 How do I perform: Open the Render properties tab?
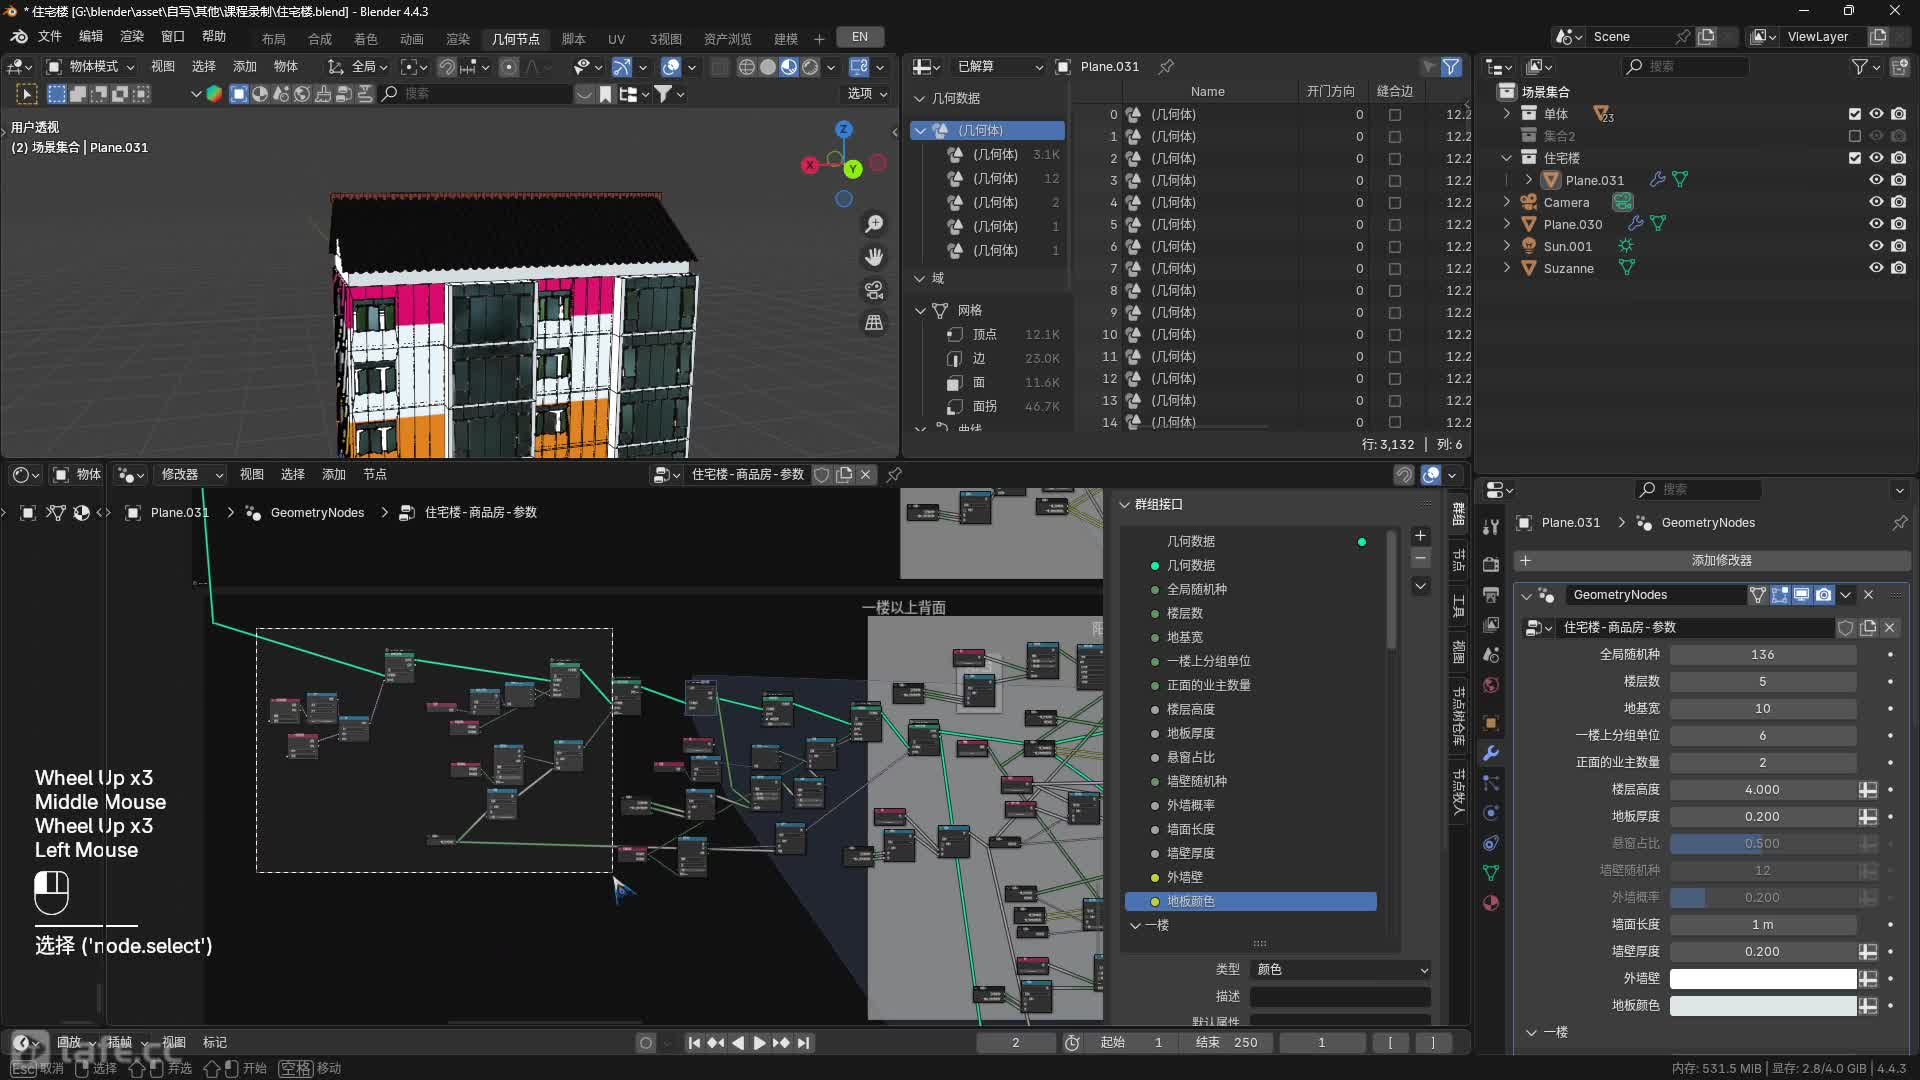pos(1491,564)
